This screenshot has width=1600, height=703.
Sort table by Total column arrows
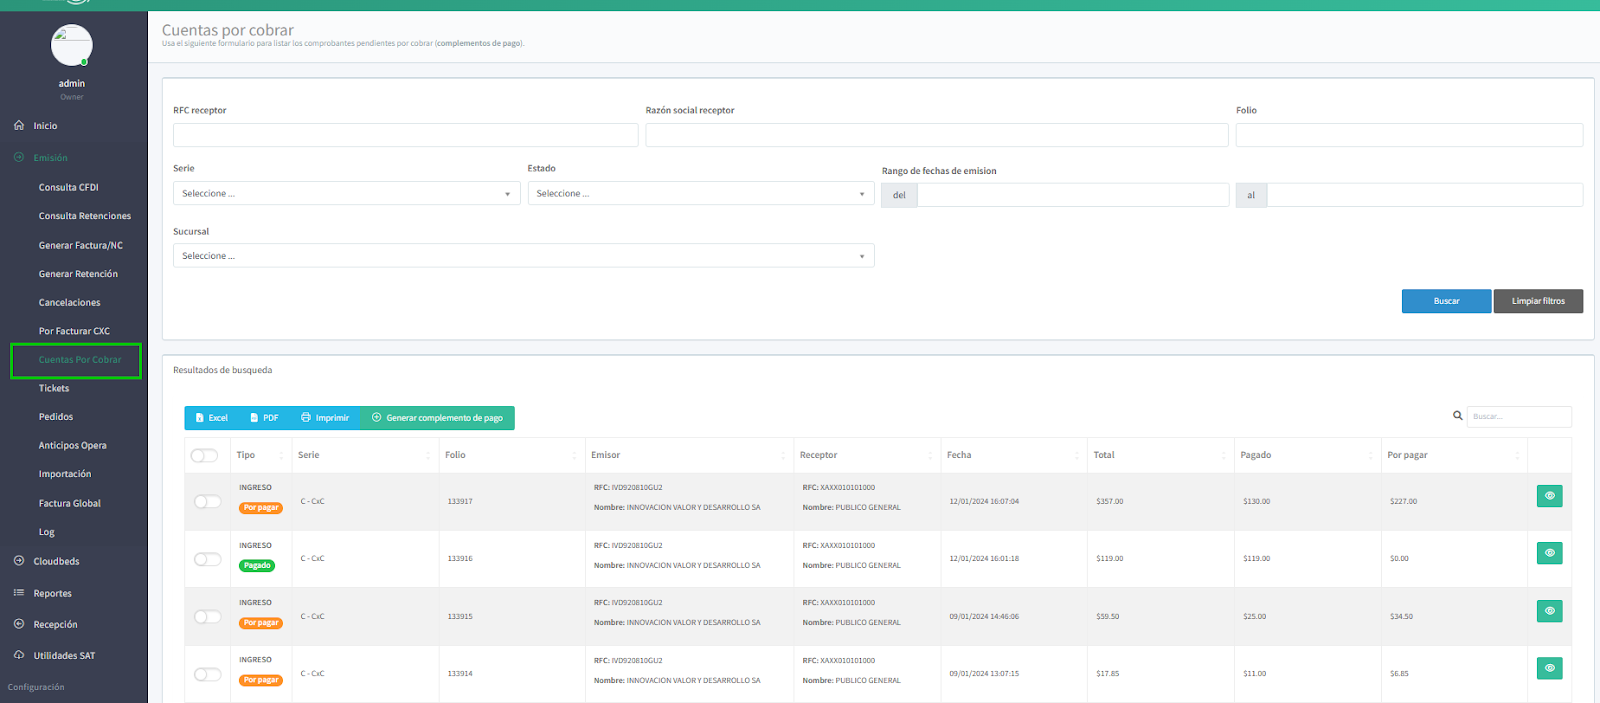(1224, 456)
